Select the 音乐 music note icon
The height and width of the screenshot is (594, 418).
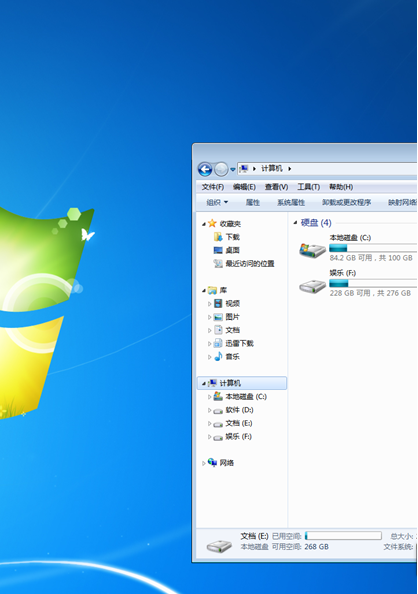click(x=218, y=356)
